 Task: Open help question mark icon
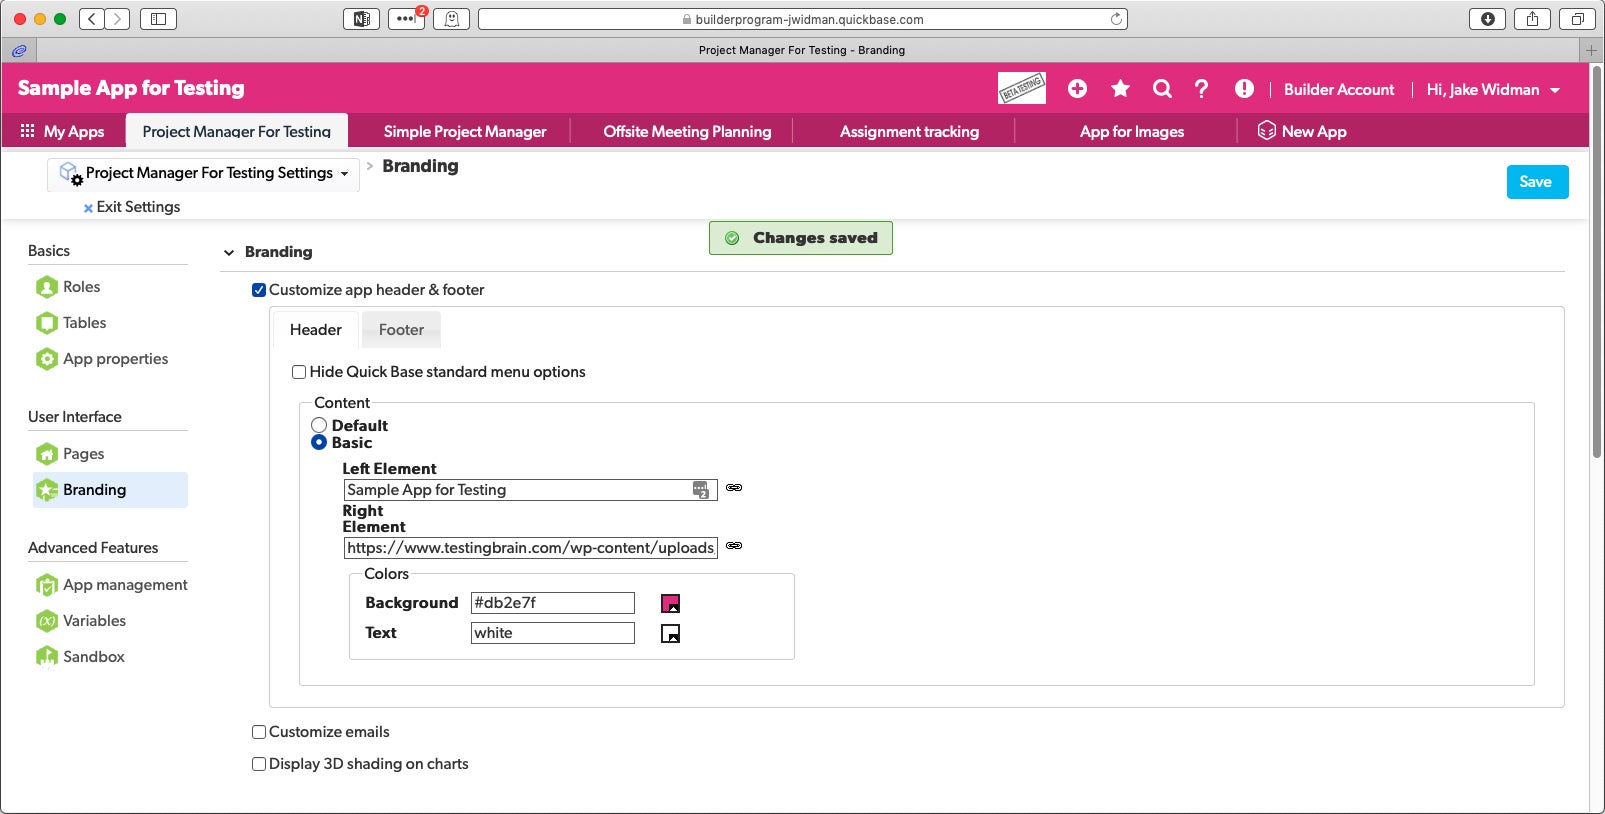pyautogui.click(x=1201, y=89)
